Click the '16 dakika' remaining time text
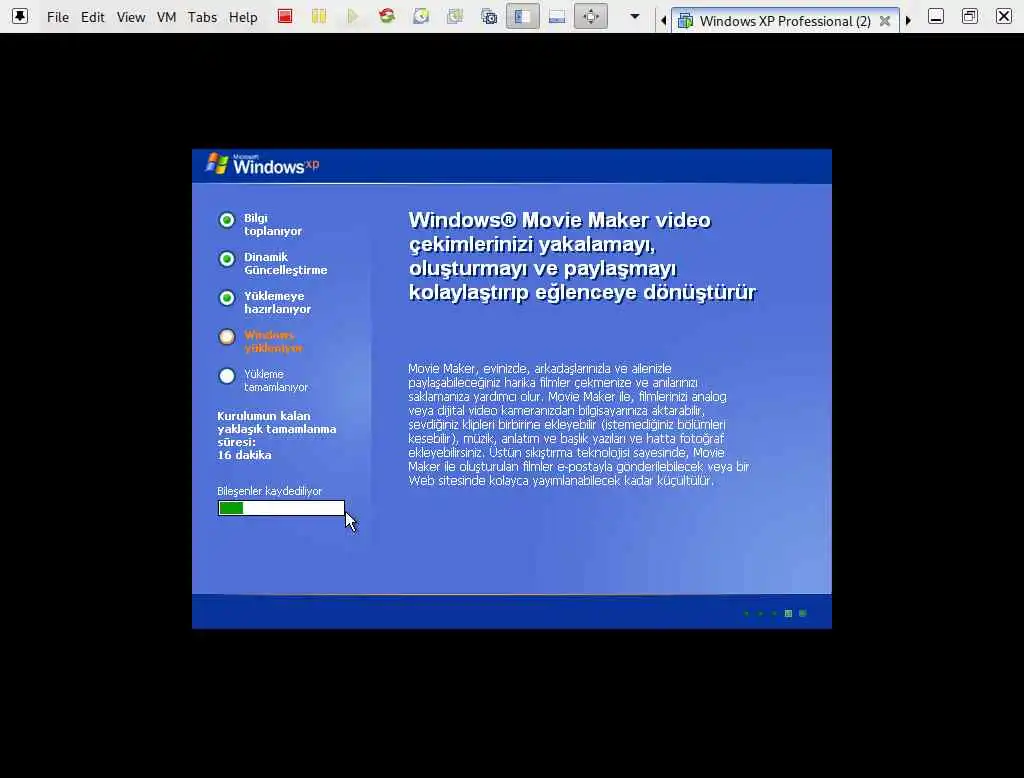This screenshot has width=1024, height=778. coord(244,455)
